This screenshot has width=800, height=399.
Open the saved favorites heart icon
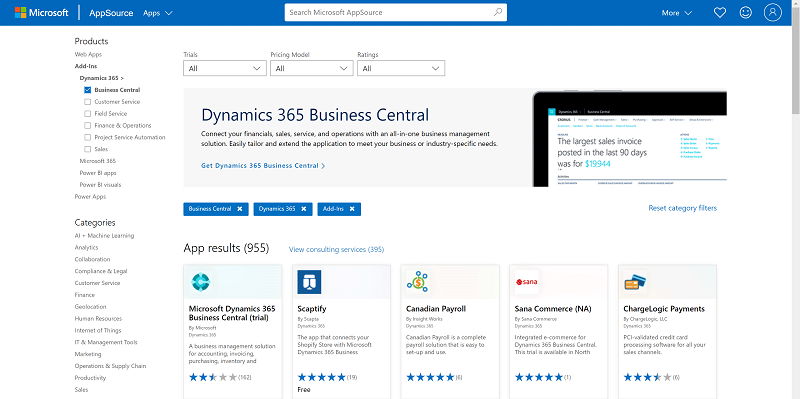coord(719,13)
